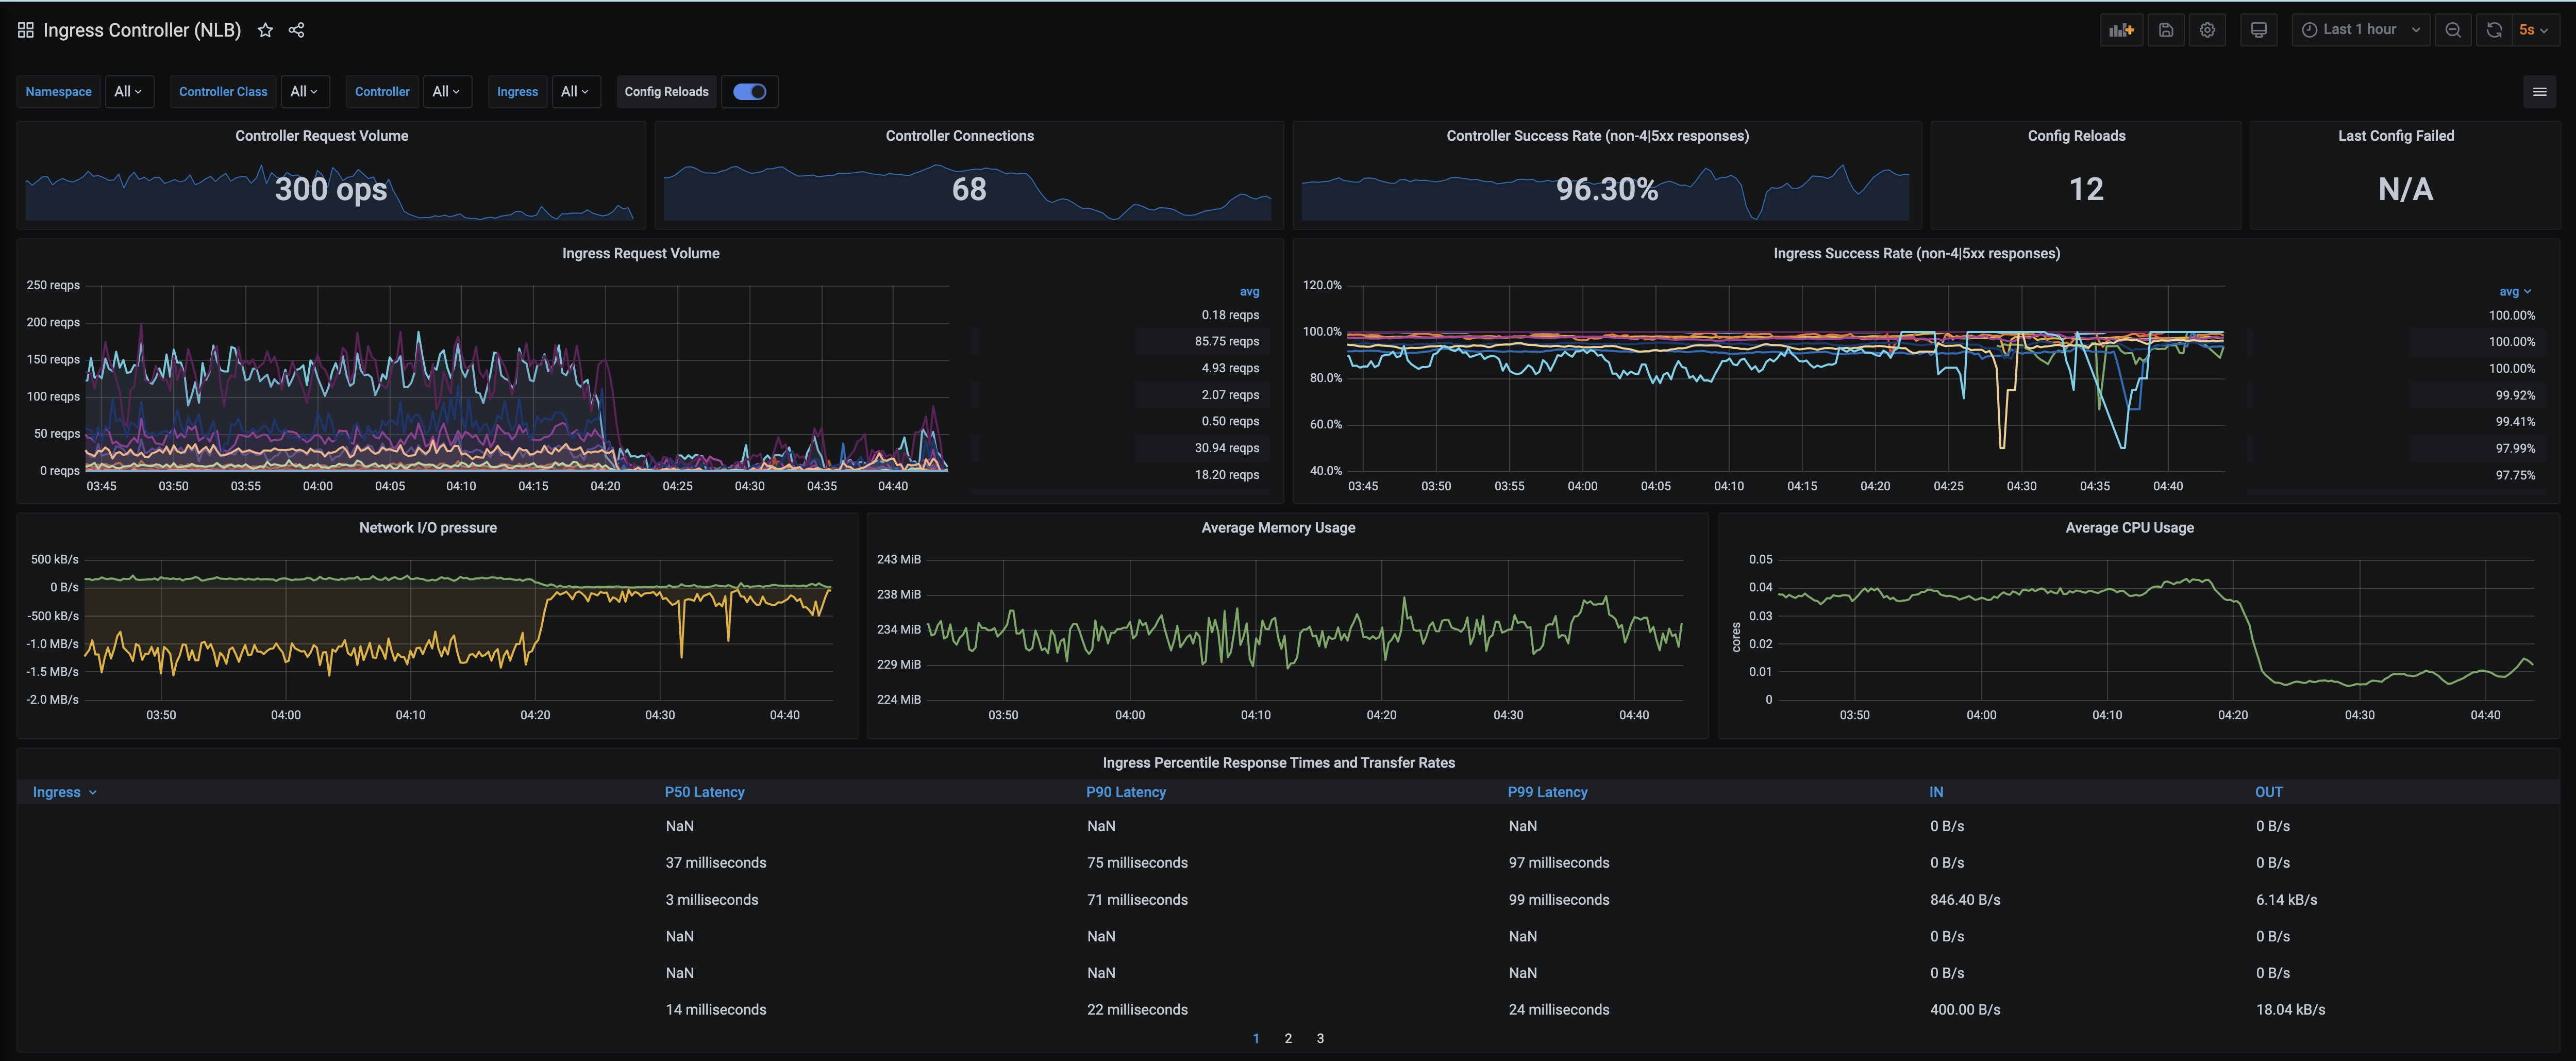Sort table by P99 Latency

(1547, 792)
